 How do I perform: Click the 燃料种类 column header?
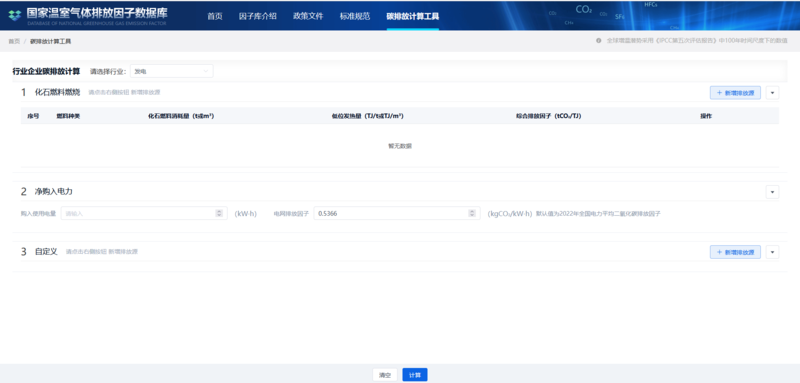[x=68, y=116]
